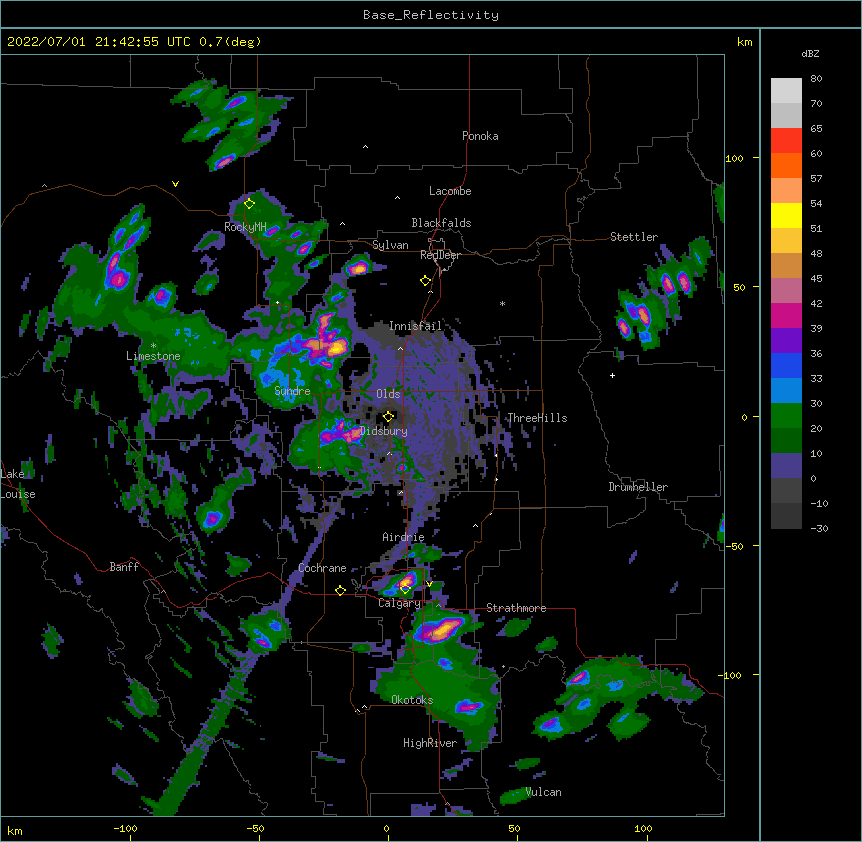Viewport: 862px width, 842px height.
Task: Click the yellow diamond marker near RockyMH
Action: [250, 204]
